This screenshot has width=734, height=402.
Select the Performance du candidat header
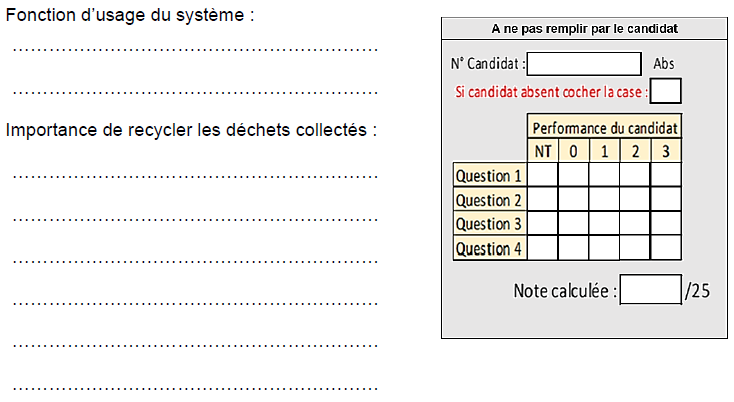[604, 126]
